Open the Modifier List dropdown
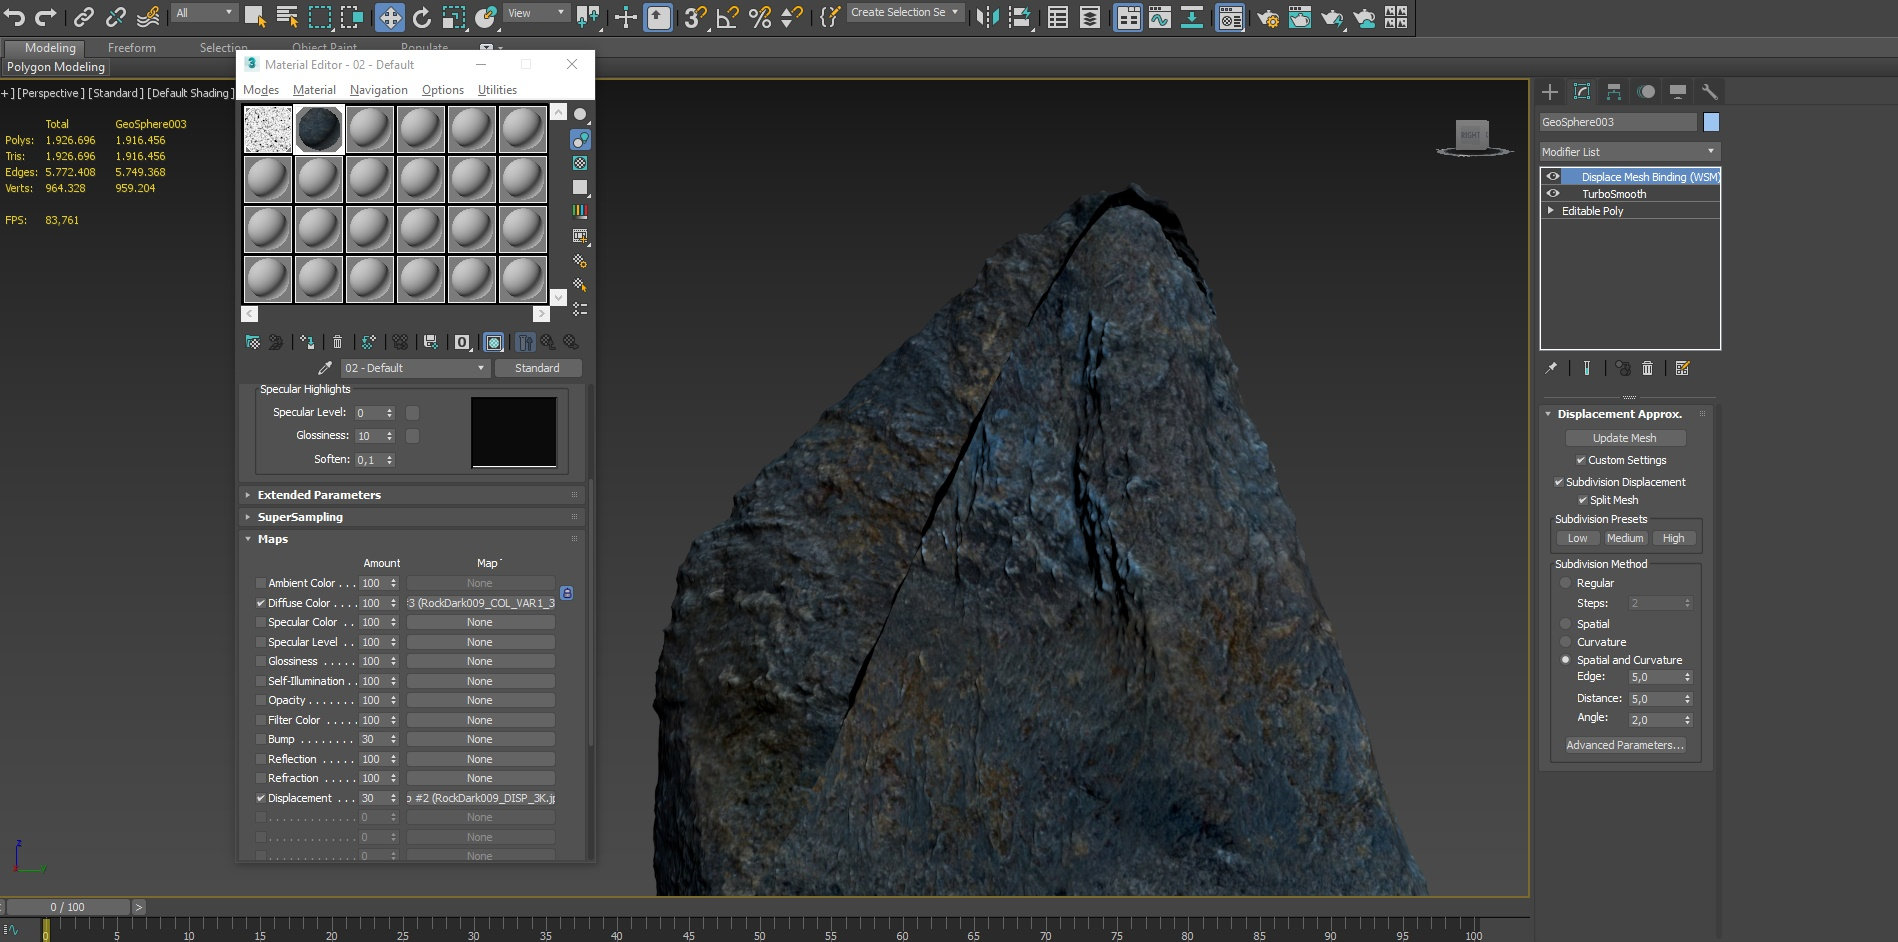The width and height of the screenshot is (1898, 942). click(x=1629, y=151)
